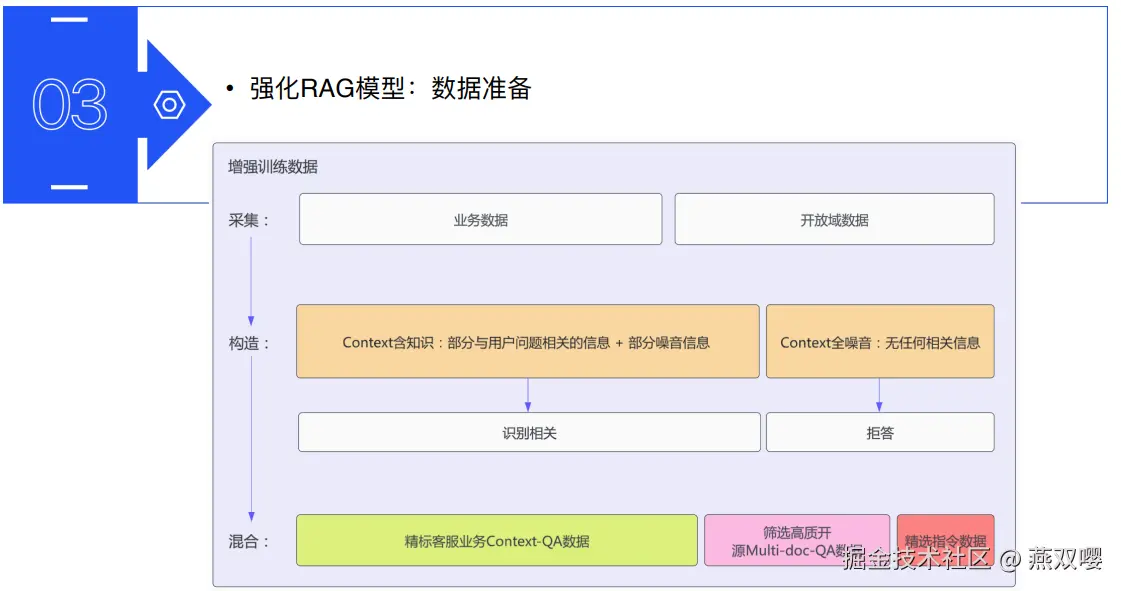Select the 识别相关 box
This screenshot has width=1121, height=591.
[x=529, y=432]
